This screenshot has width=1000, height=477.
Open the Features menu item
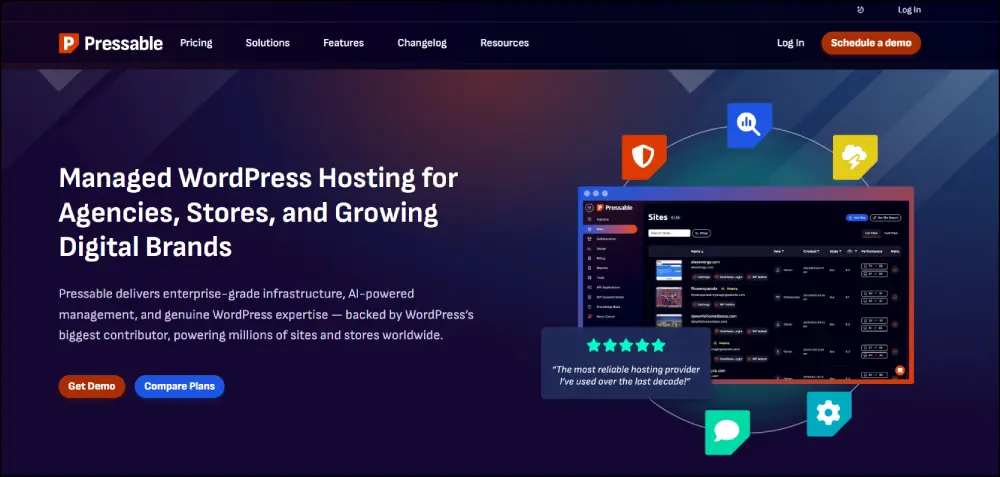343,43
